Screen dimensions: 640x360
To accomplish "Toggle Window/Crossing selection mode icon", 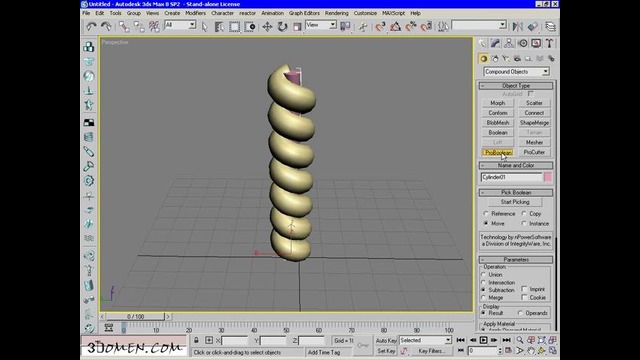I will click(x=249, y=27).
